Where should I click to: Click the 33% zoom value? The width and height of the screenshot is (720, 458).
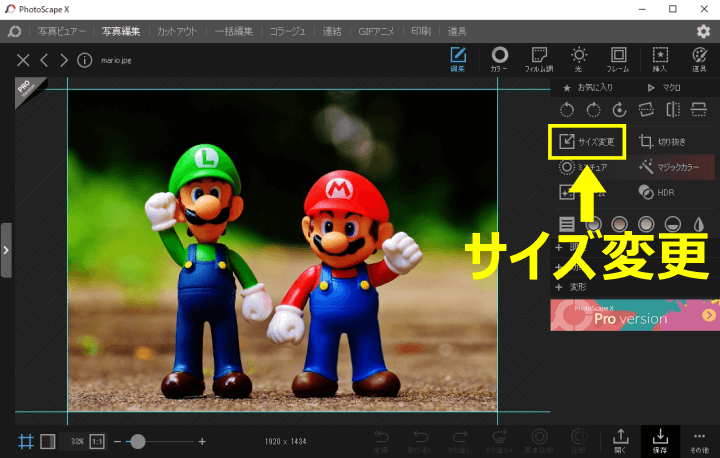pos(77,441)
